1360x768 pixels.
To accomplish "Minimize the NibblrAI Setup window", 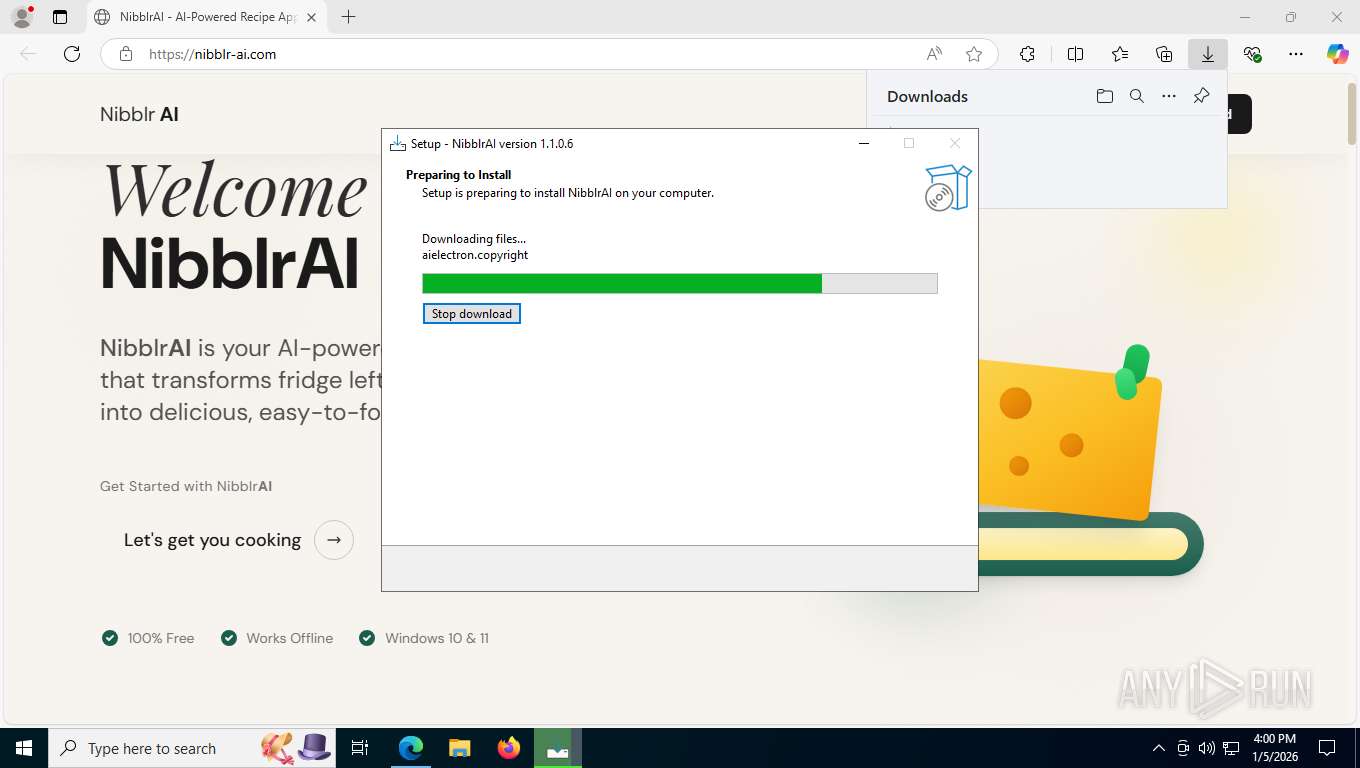I will [x=864, y=143].
